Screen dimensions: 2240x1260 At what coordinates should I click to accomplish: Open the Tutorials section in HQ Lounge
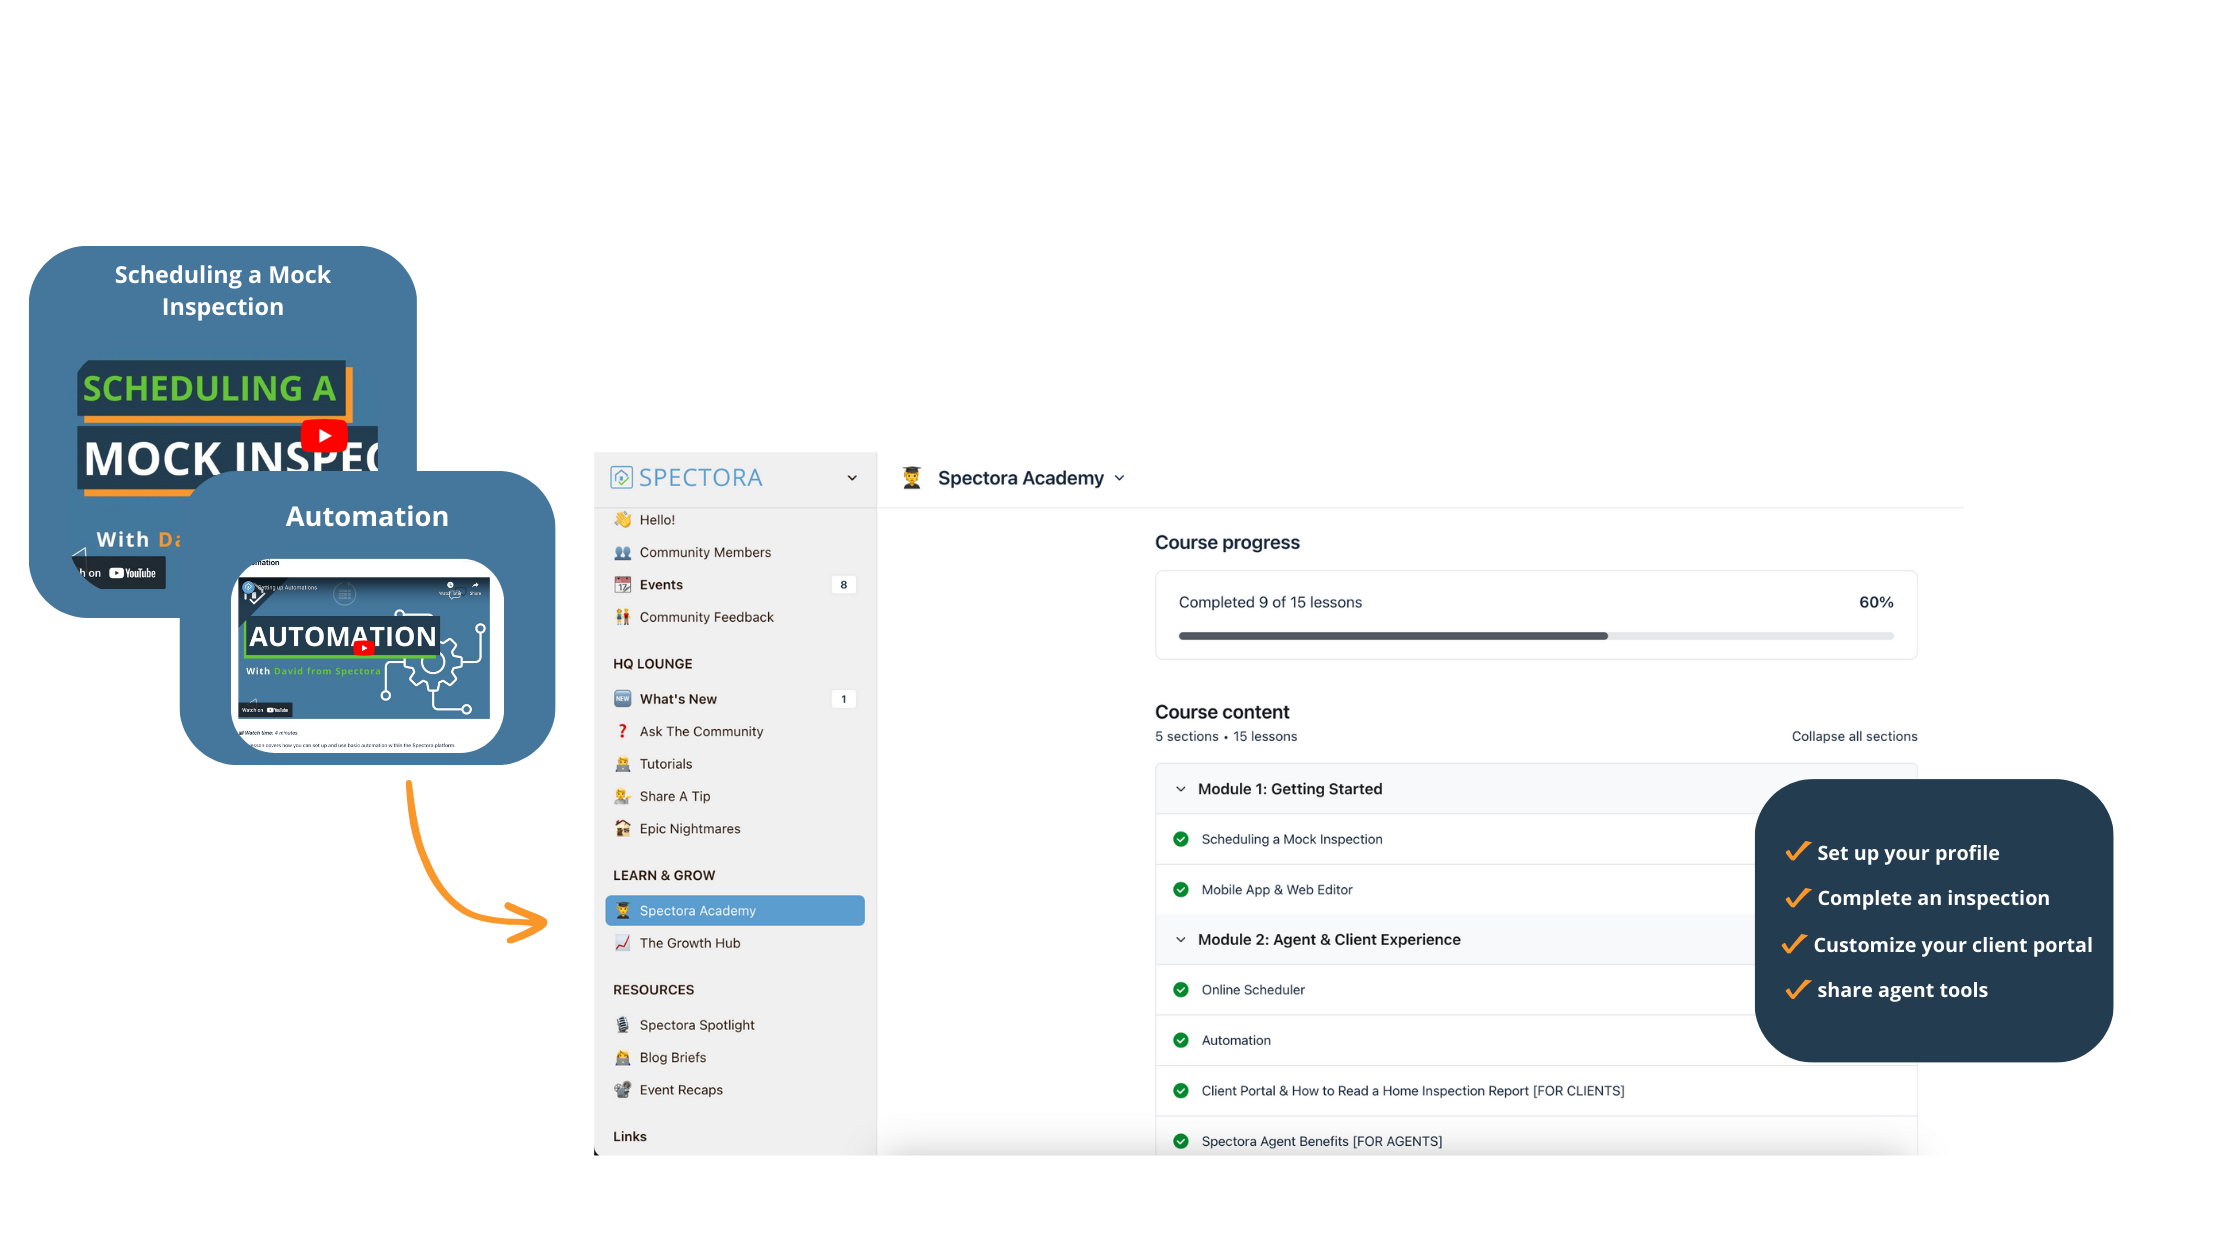665,763
